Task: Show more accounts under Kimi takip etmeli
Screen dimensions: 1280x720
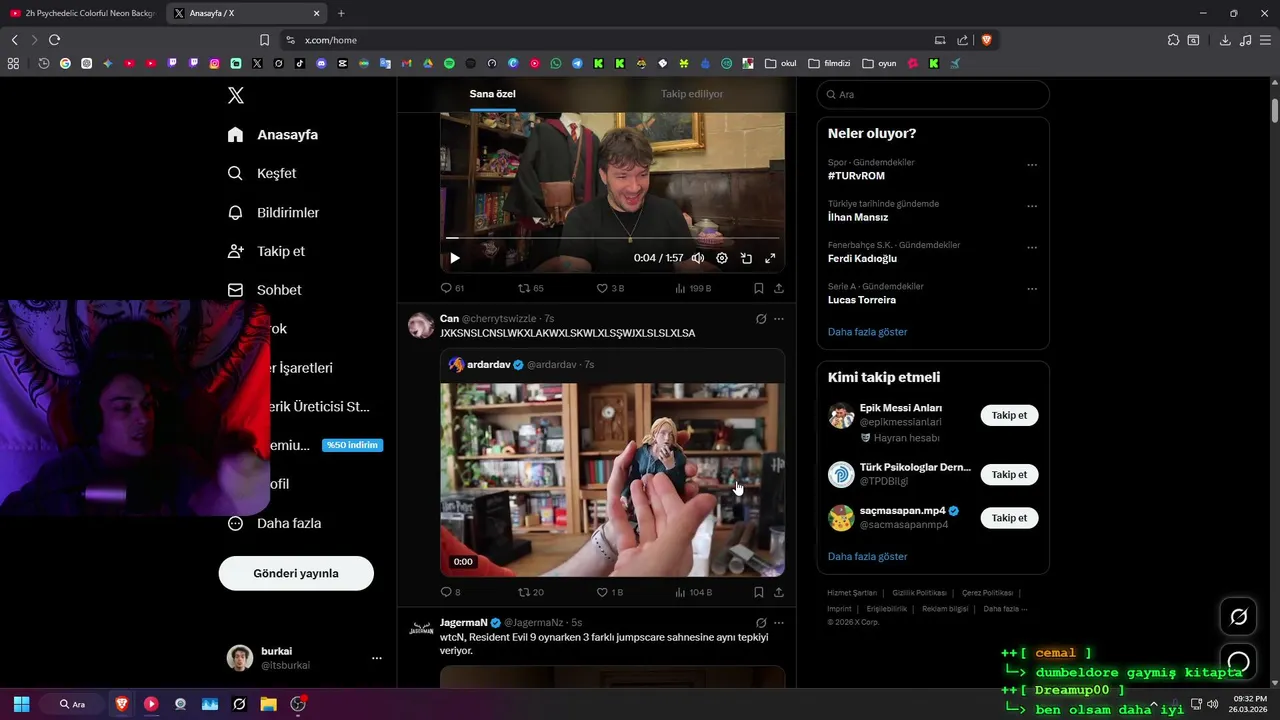Action: (867, 557)
